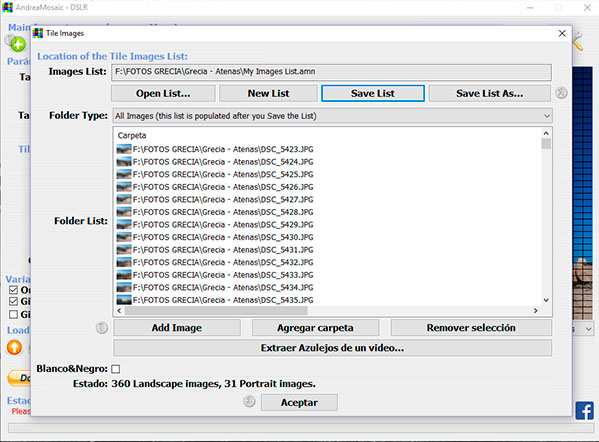Viewport: 599px width, 442px height.
Task: Toggle the Blanco&Negro checkbox
Action: 115,369
